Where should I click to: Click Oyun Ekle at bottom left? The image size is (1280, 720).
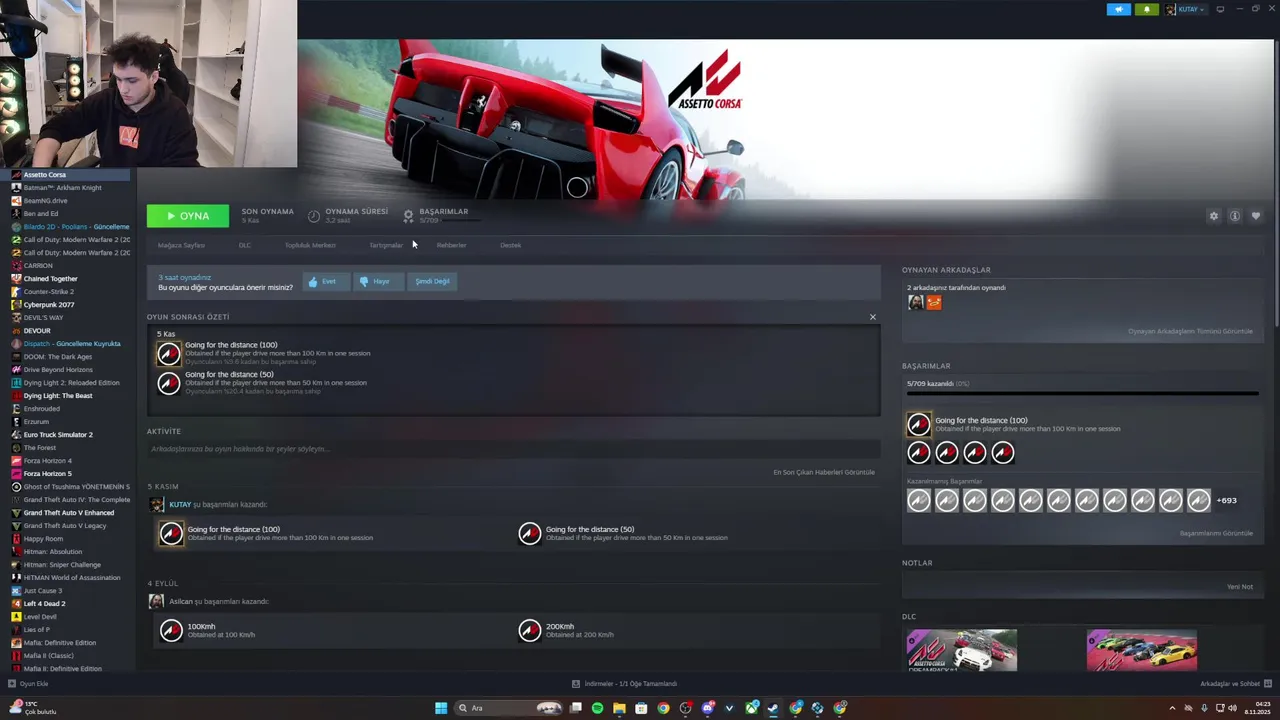28,684
